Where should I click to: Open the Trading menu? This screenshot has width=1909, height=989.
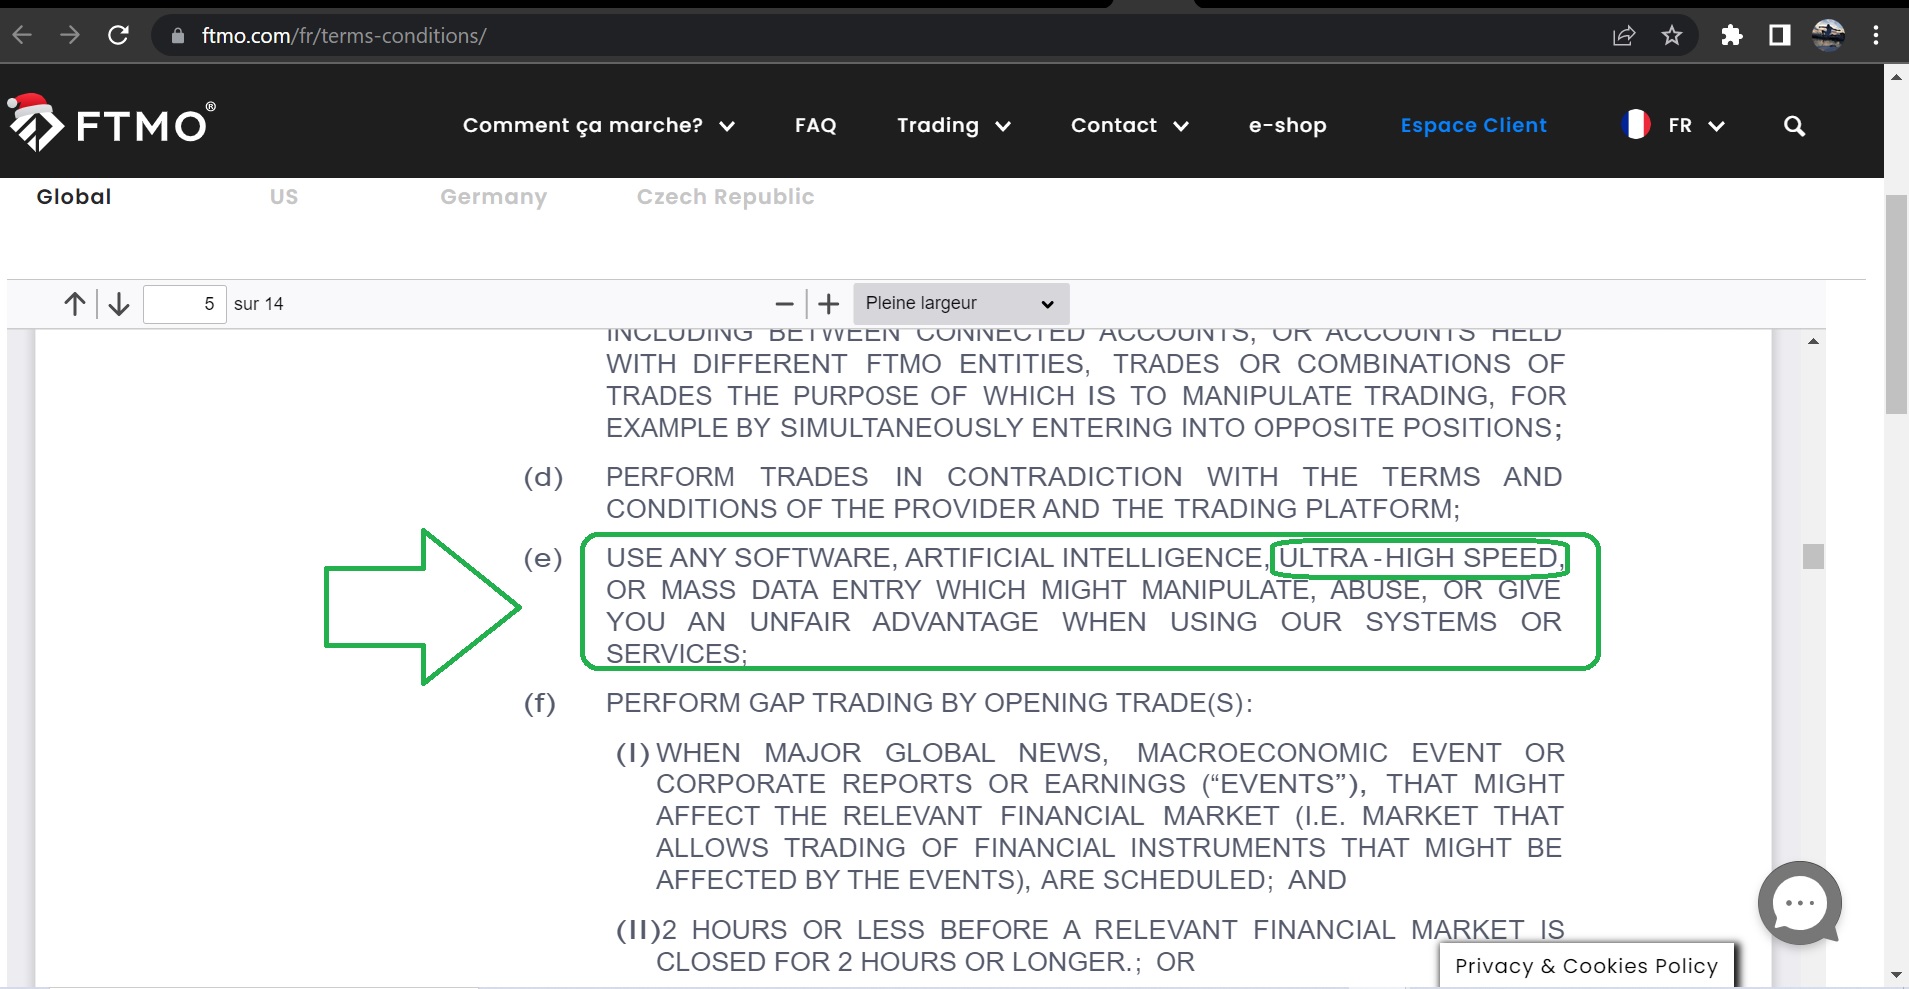coord(953,126)
